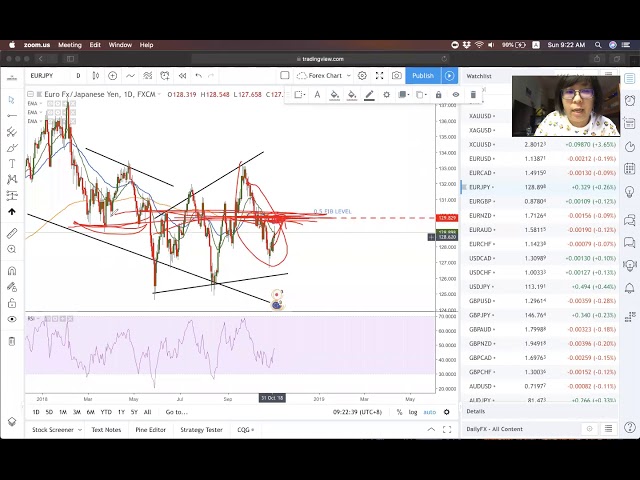Image resolution: width=640 pixels, height=480 pixels.
Task: Select the 5Y date range button
Action: (x=134, y=412)
